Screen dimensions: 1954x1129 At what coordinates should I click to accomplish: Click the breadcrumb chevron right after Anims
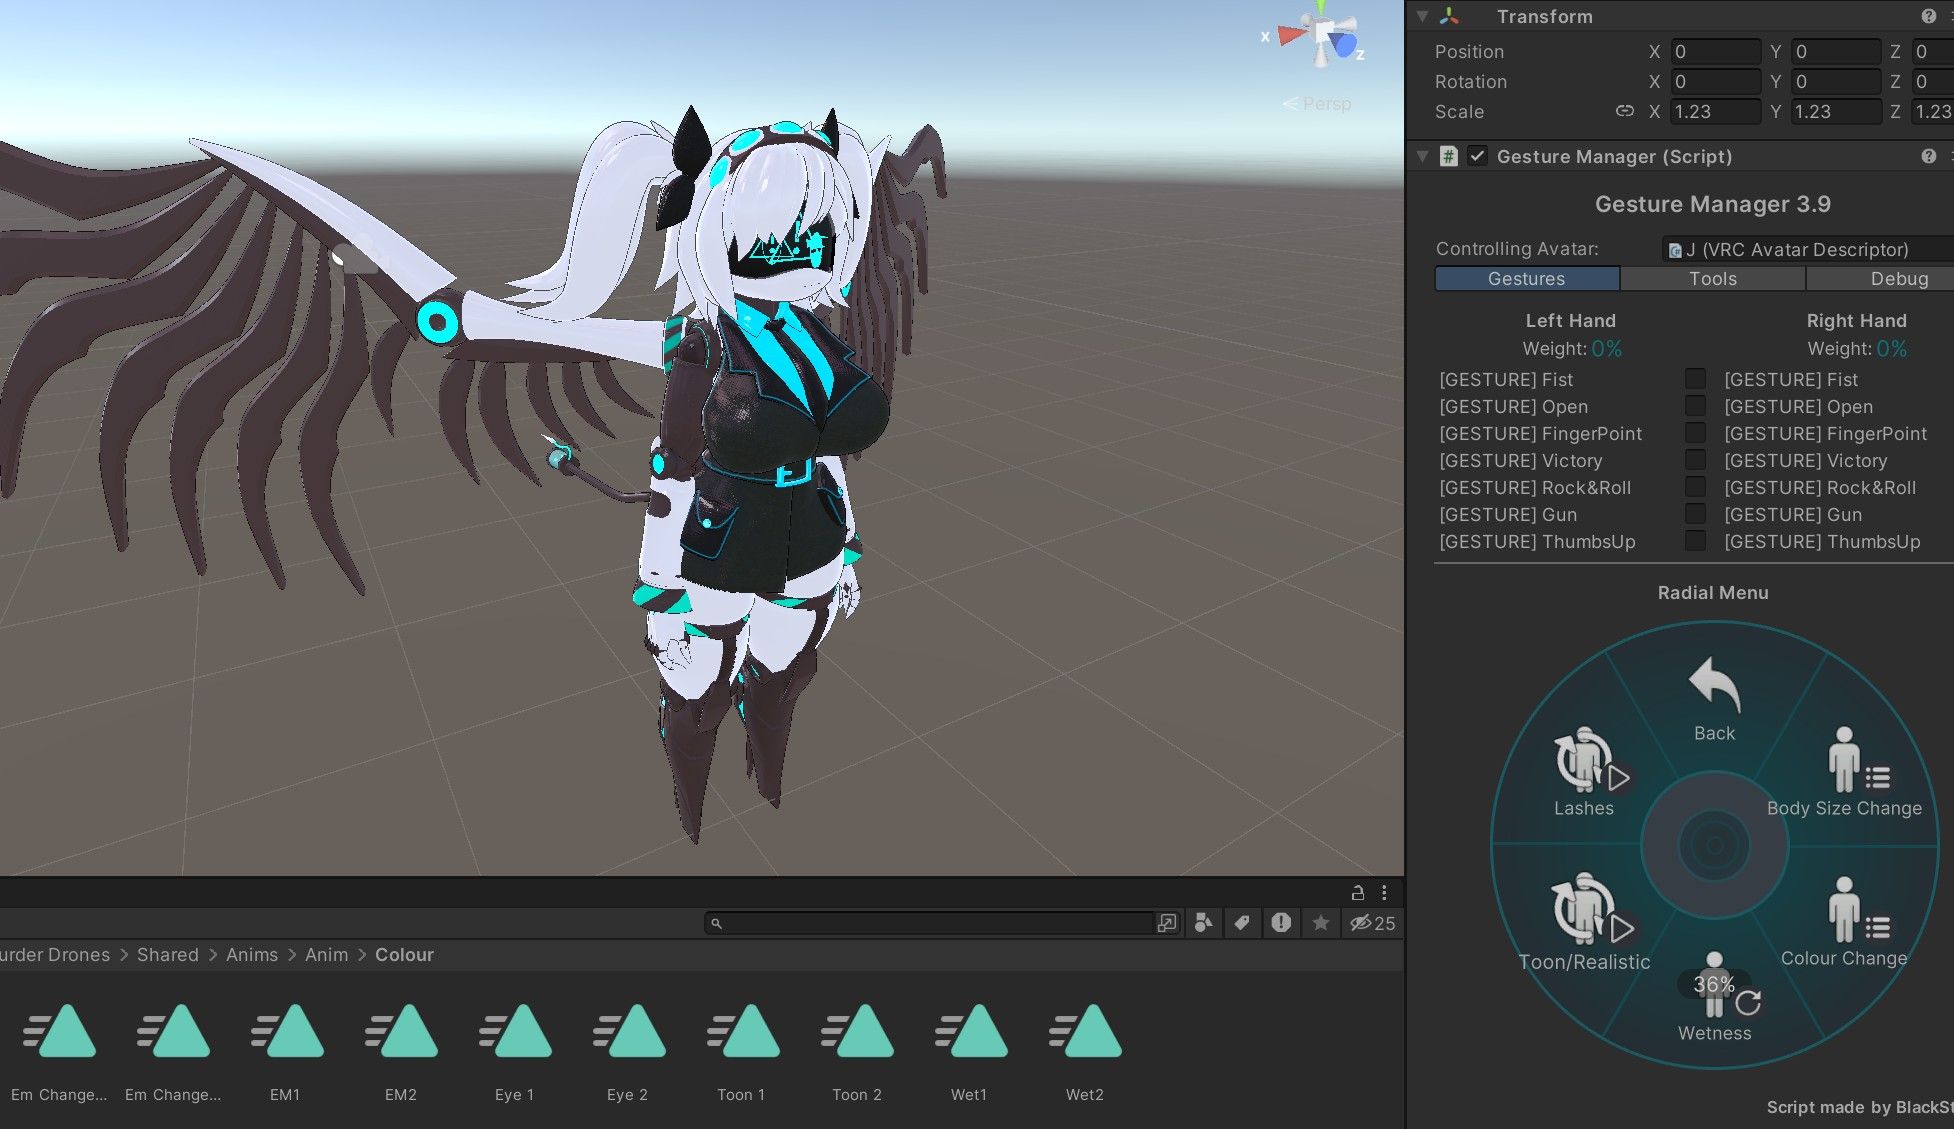pos(292,955)
